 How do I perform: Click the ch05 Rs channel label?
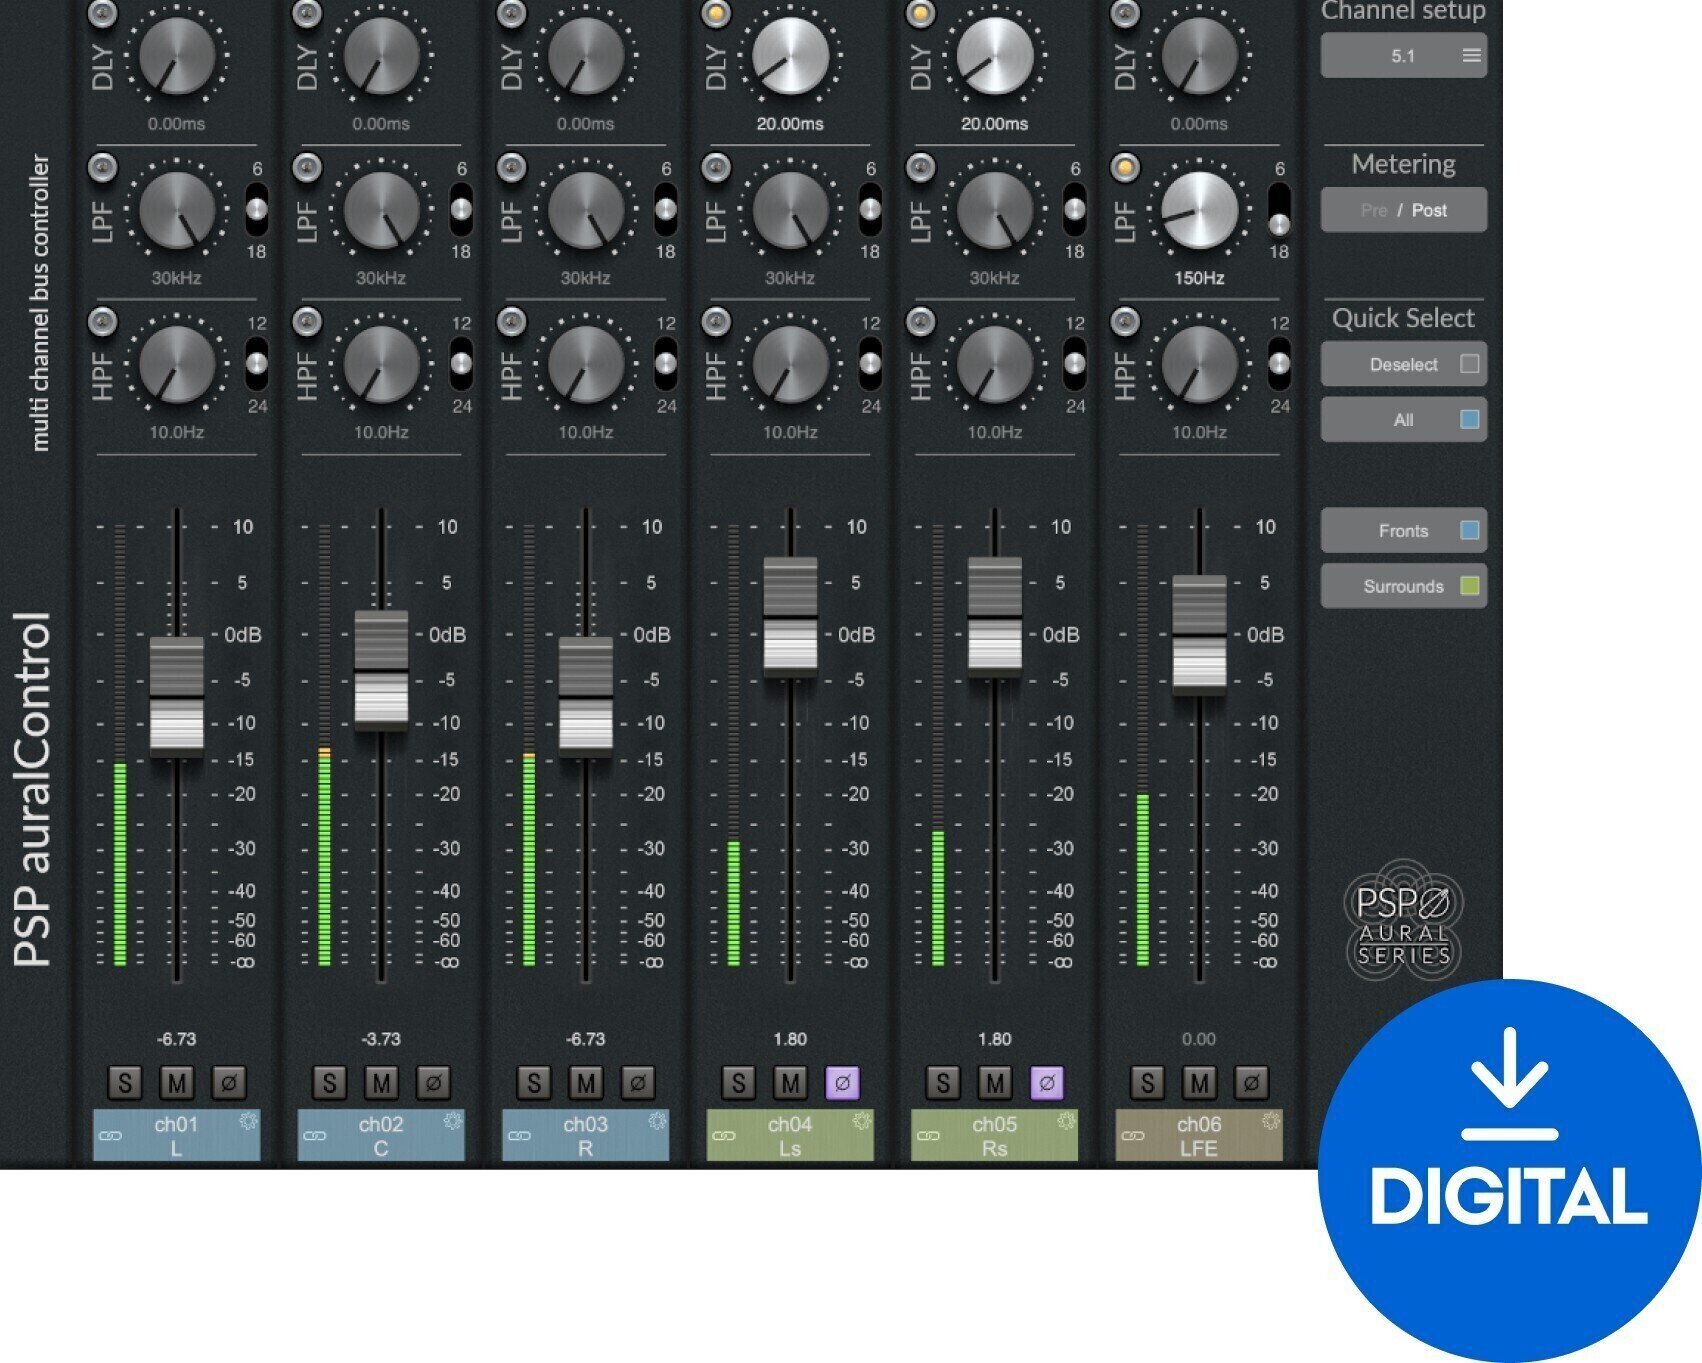(994, 1135)
